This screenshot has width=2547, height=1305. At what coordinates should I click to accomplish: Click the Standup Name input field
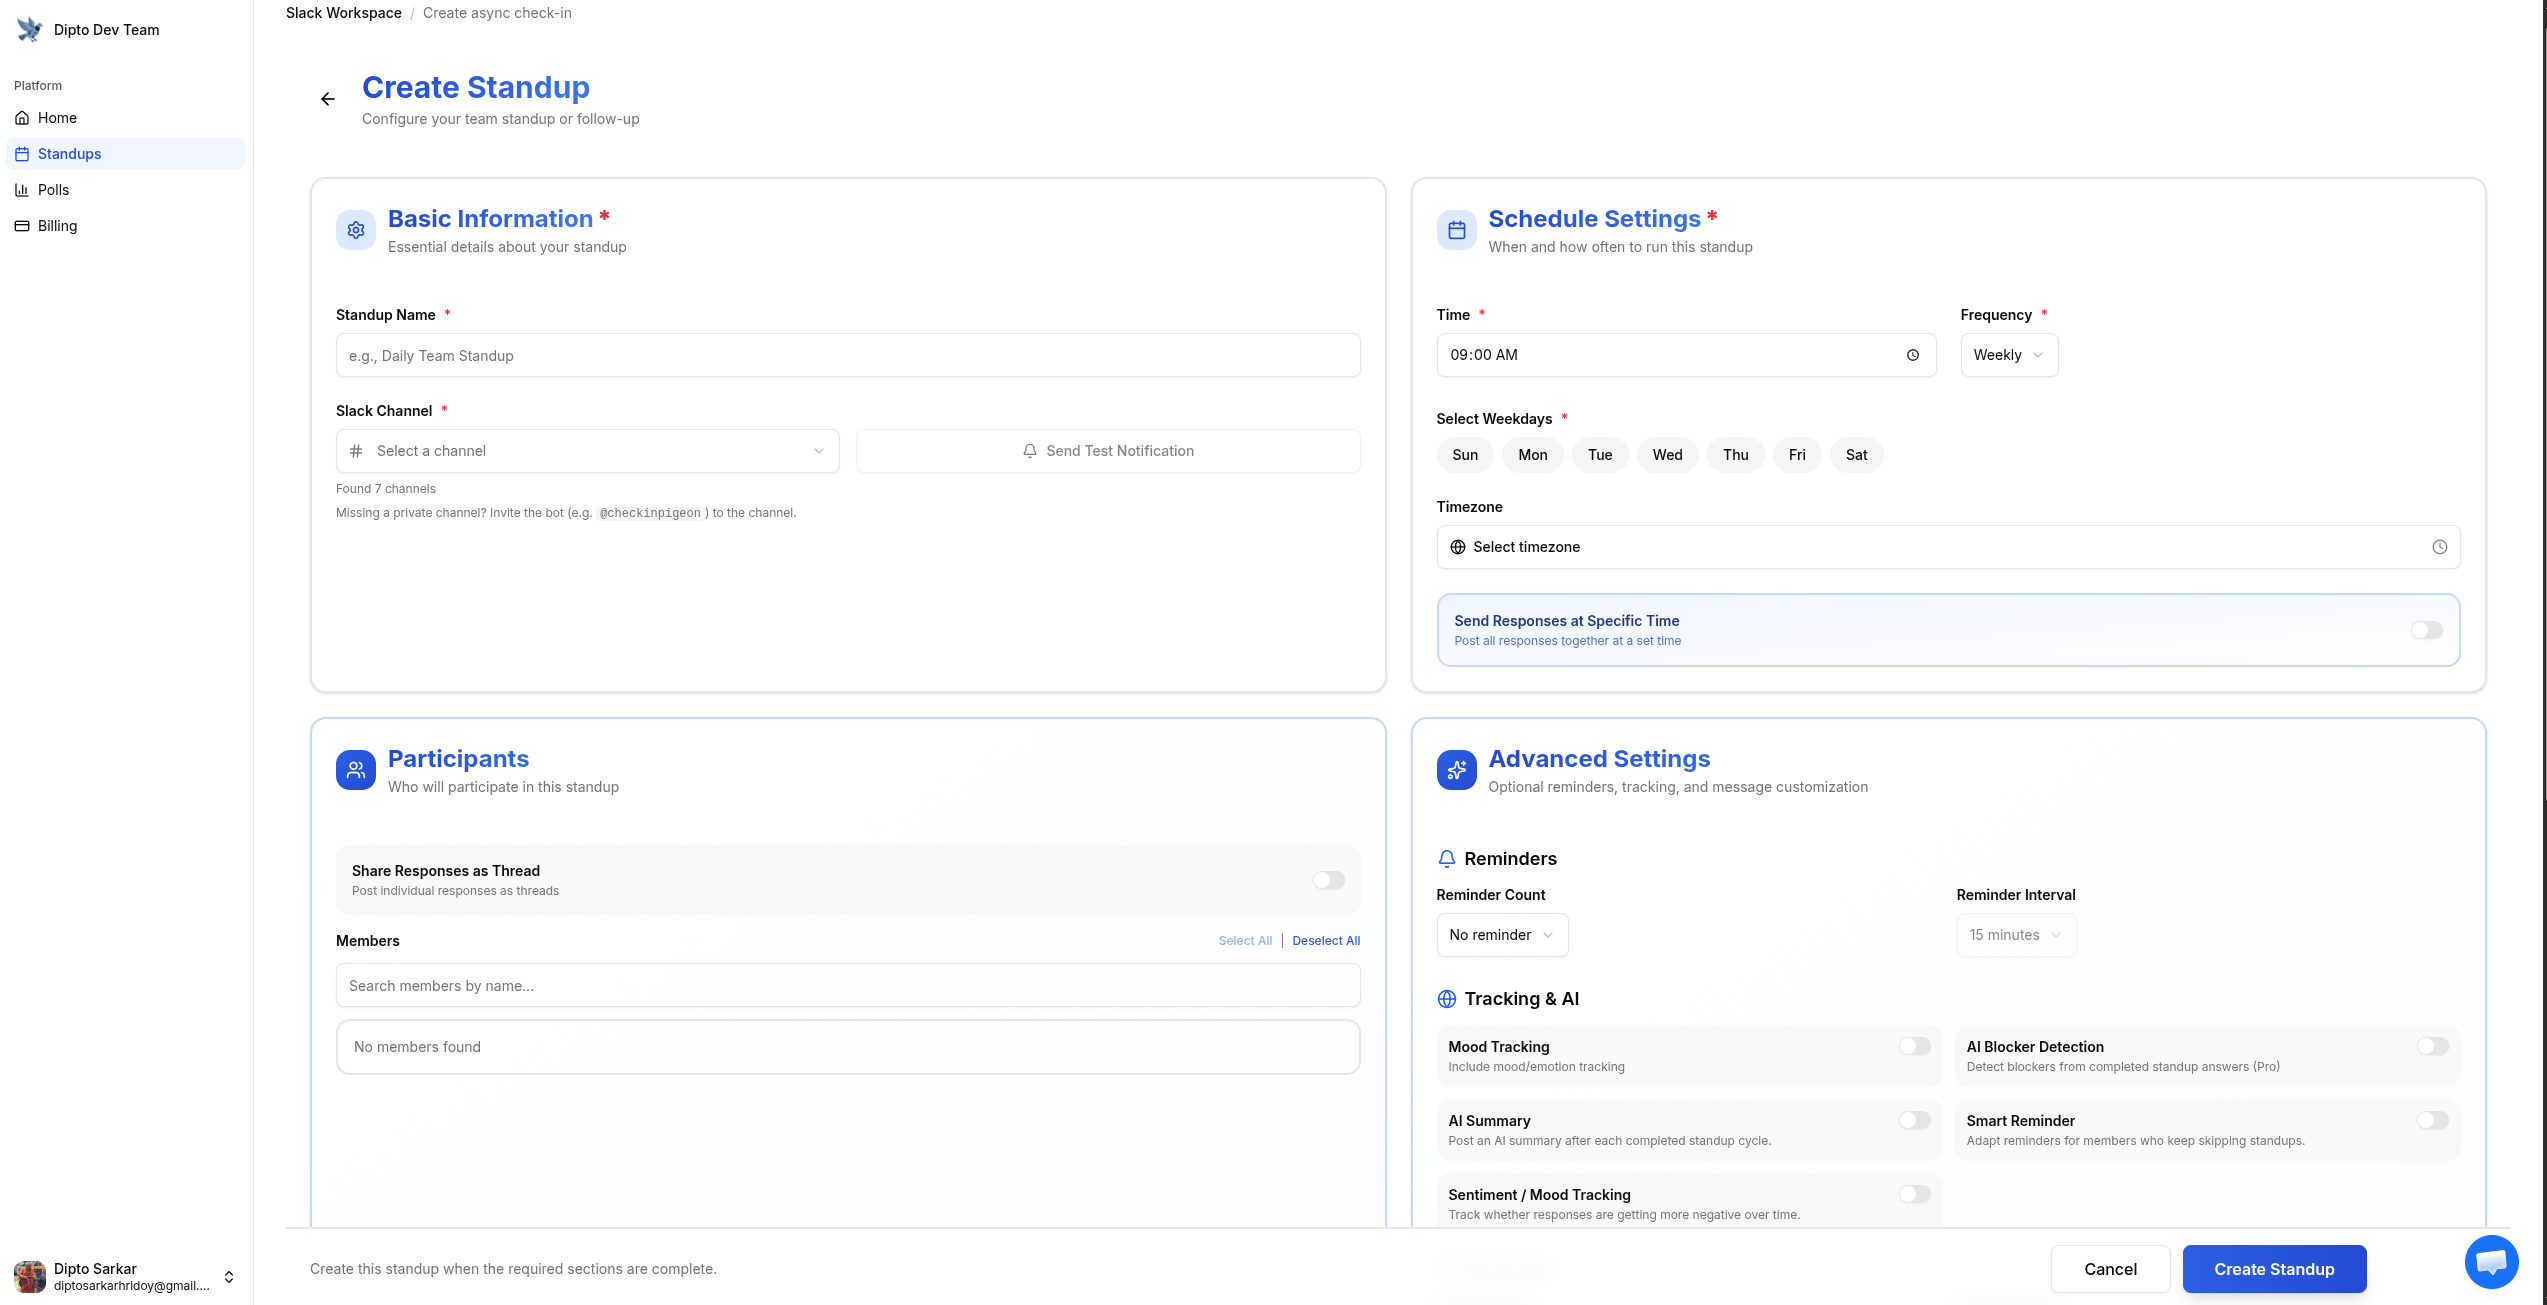(848, 356)
